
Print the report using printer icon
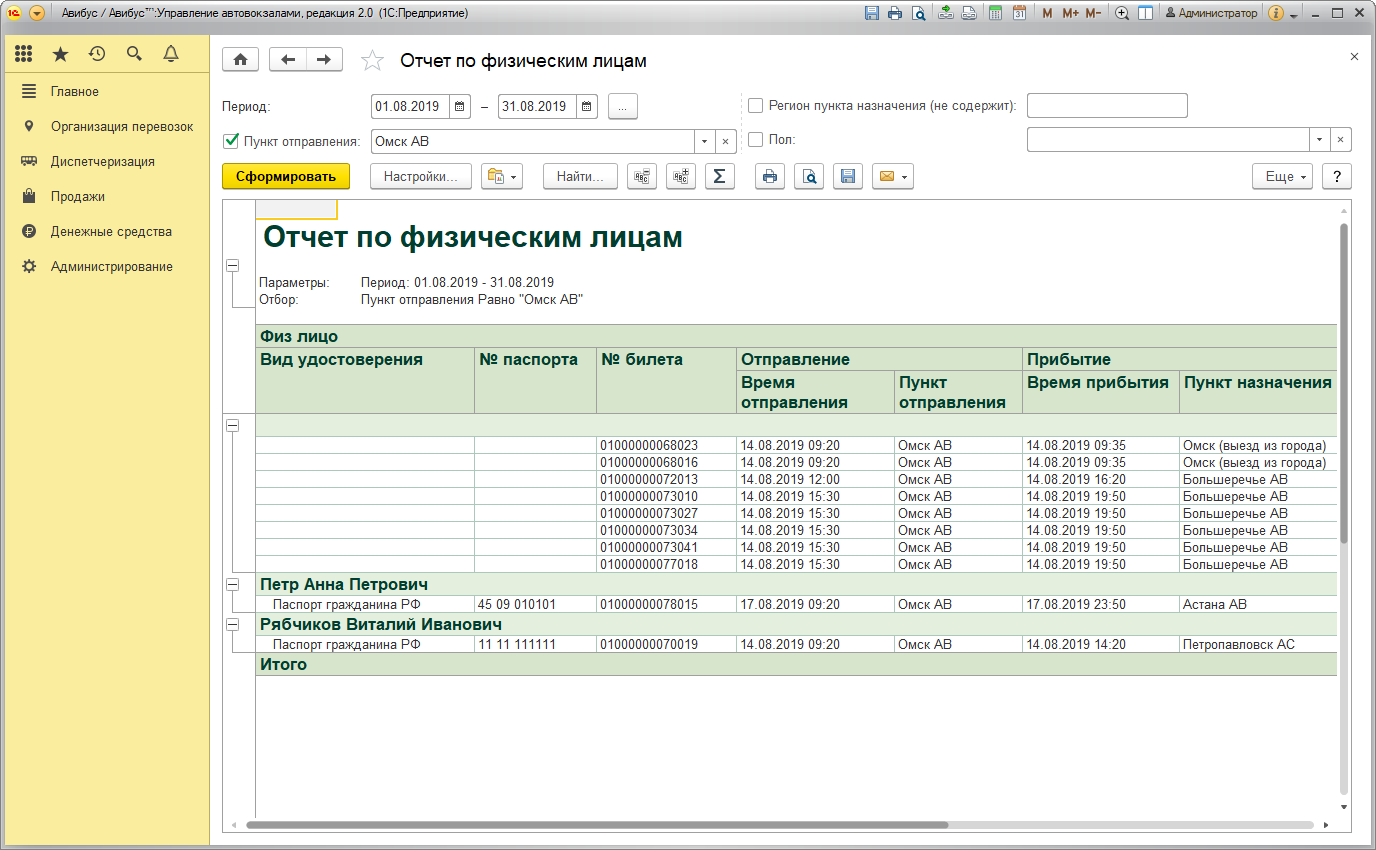(769, 177)
